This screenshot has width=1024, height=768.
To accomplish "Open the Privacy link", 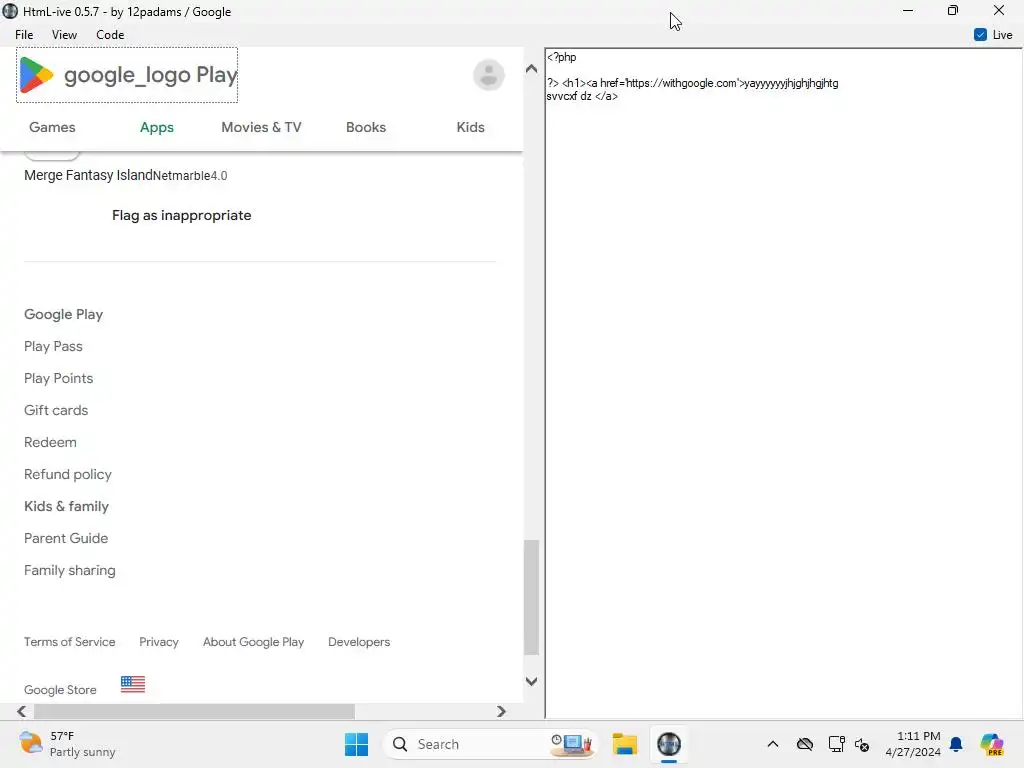I will pos(159,642).
